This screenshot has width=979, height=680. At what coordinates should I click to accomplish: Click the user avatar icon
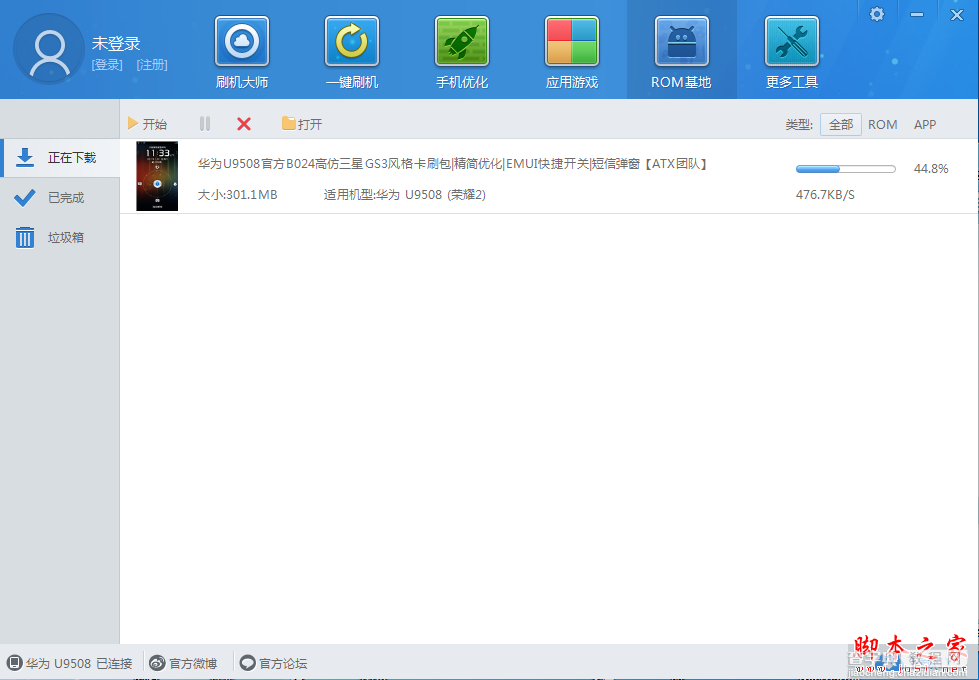49,49
